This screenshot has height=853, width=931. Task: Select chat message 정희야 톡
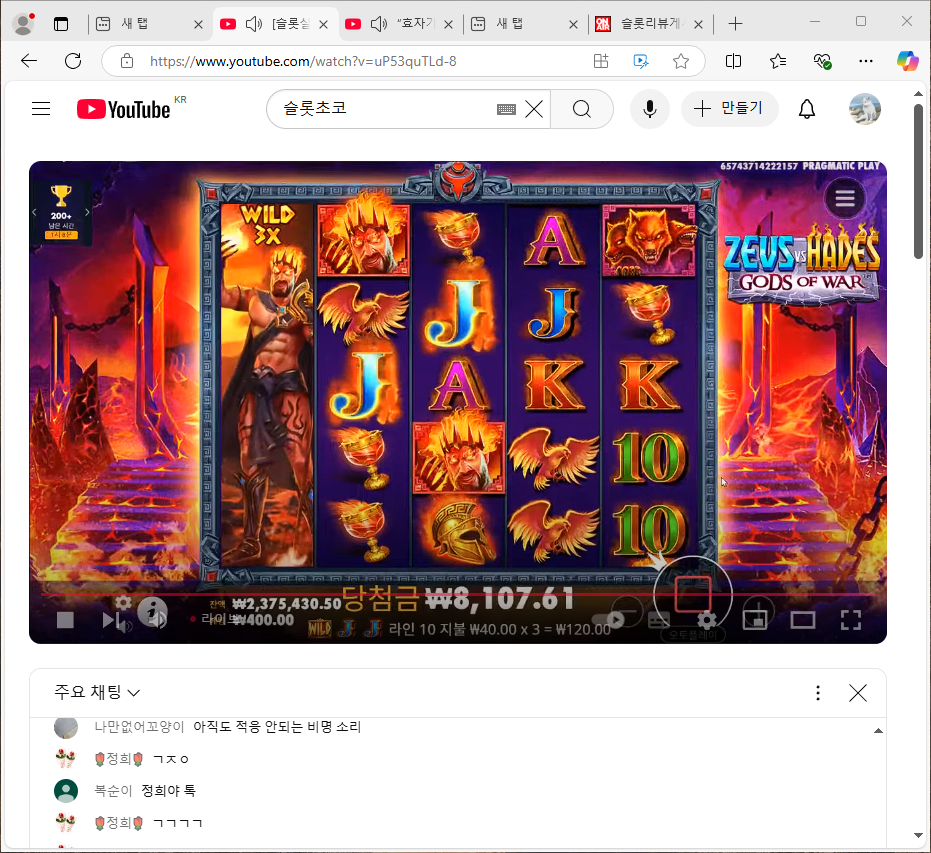(x=168, y=791)
